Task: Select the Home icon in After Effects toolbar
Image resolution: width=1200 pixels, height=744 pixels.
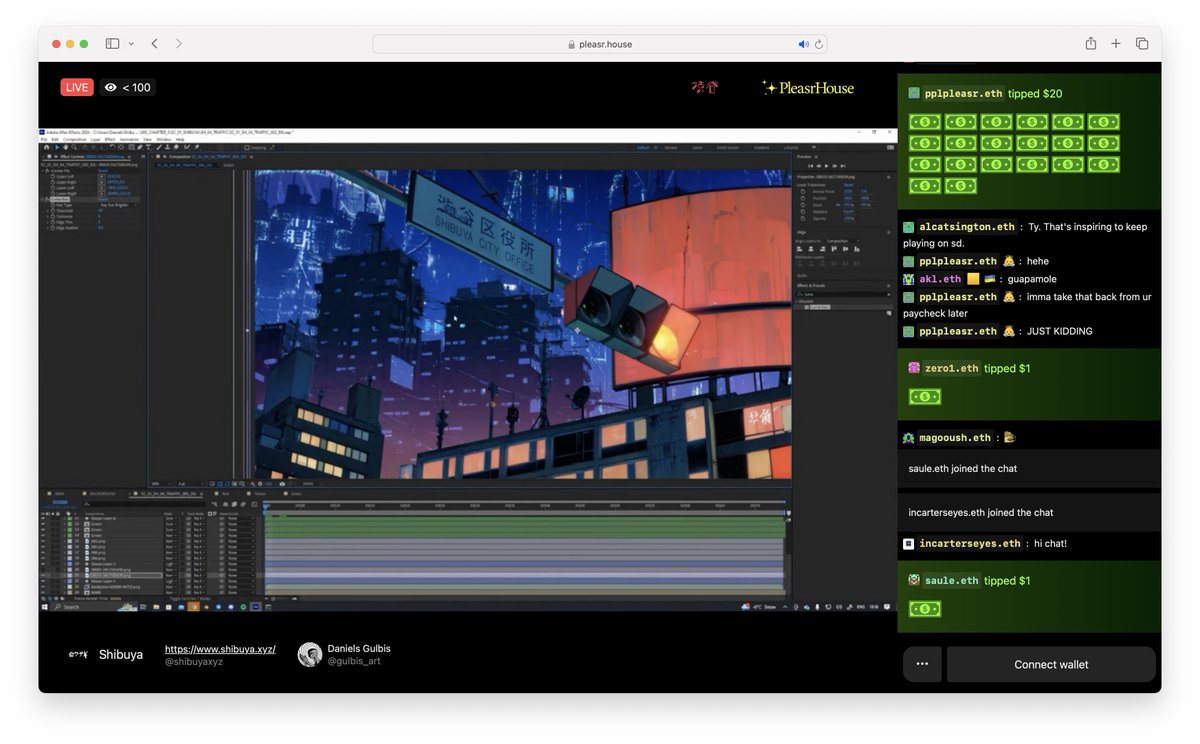Action: (x=47, y=147)
